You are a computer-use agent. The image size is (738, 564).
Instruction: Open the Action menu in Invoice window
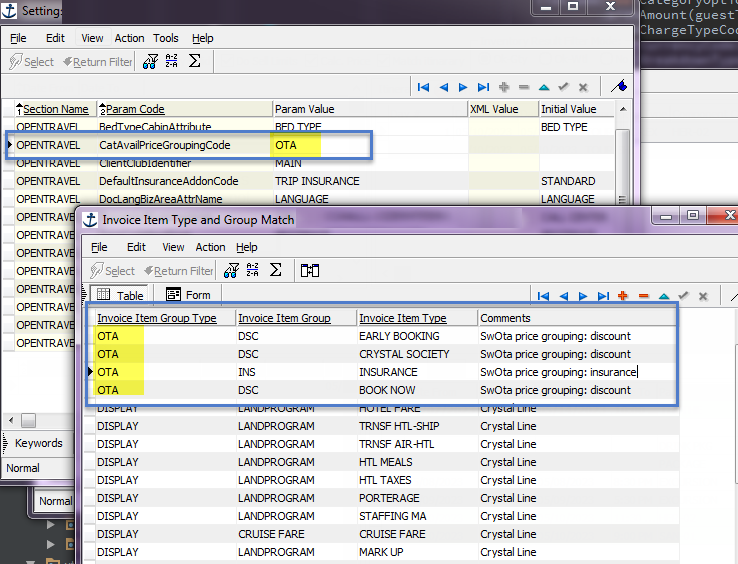(210, 247)
